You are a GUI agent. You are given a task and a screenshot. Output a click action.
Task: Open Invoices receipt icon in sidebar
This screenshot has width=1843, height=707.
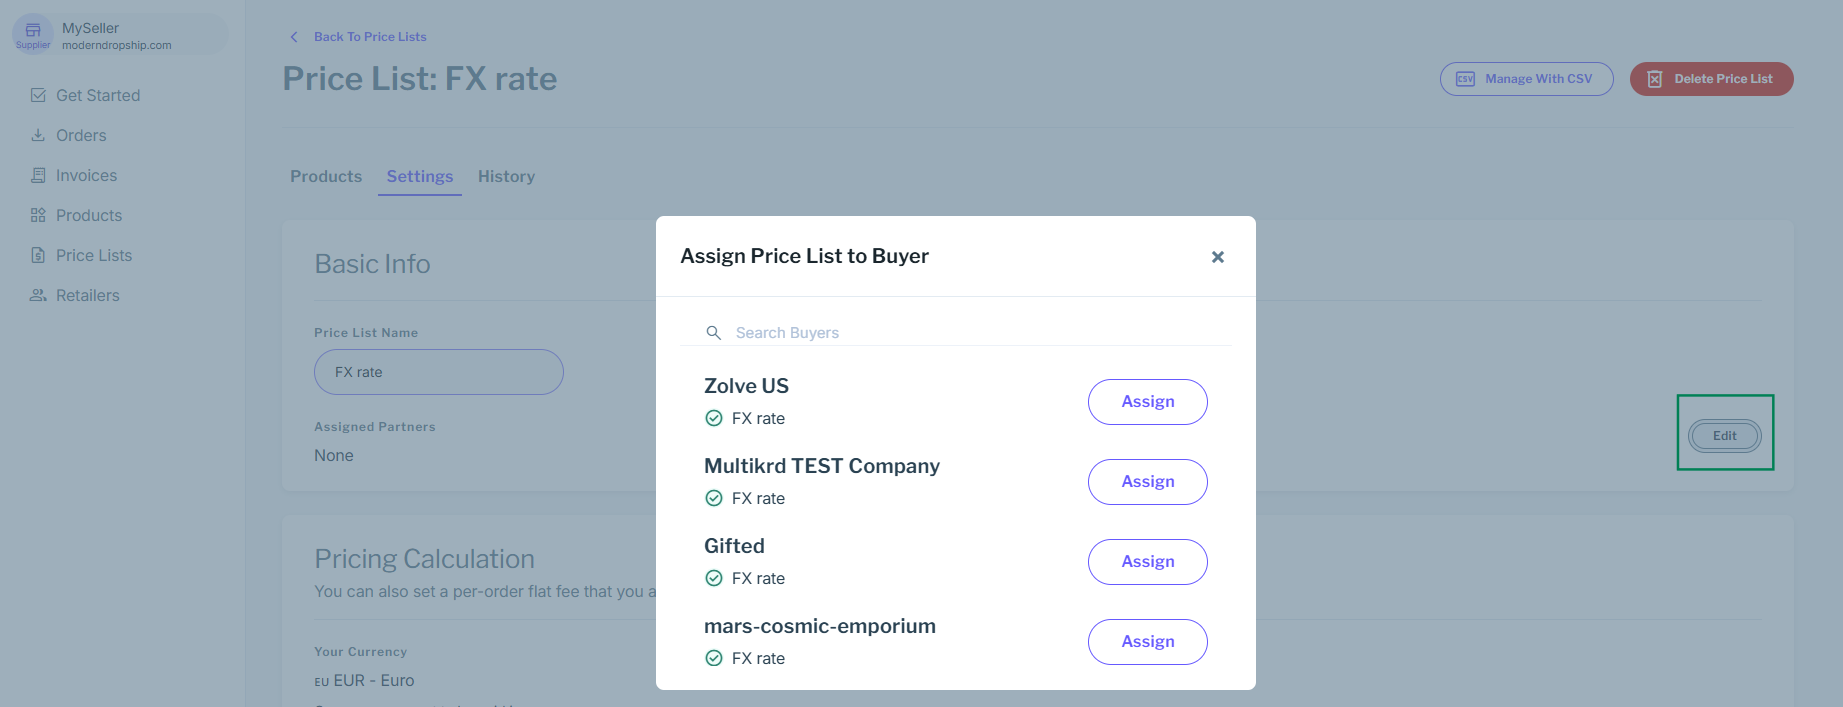click(x=38, y=175)
